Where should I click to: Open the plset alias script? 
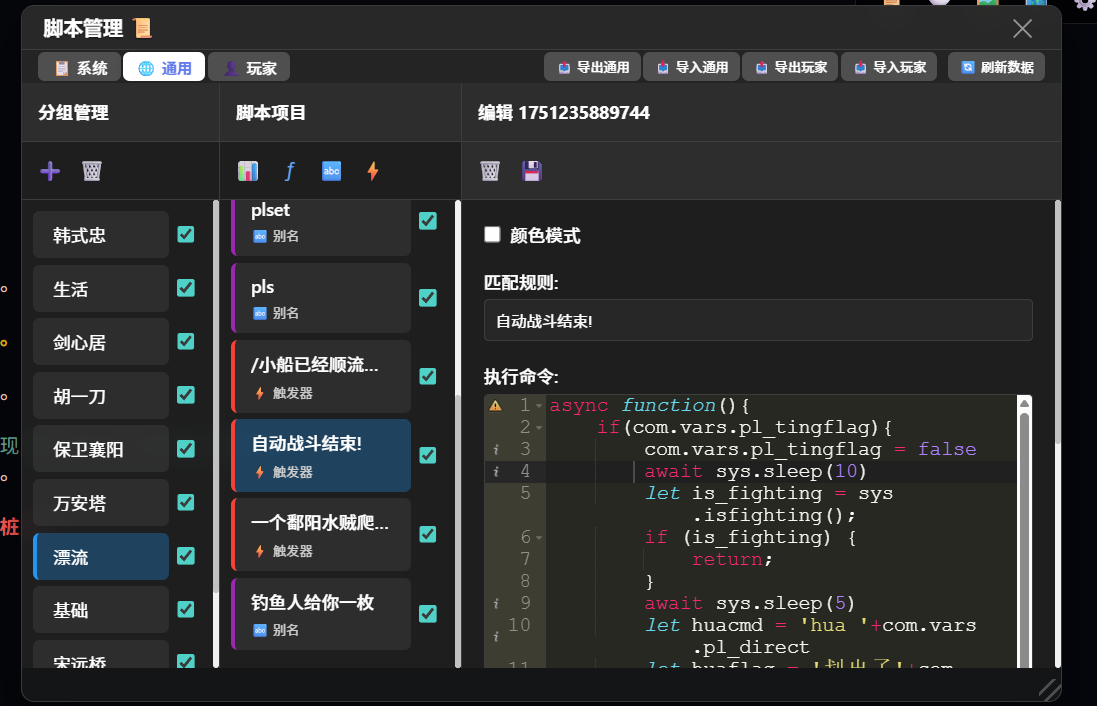click(321, 228)
